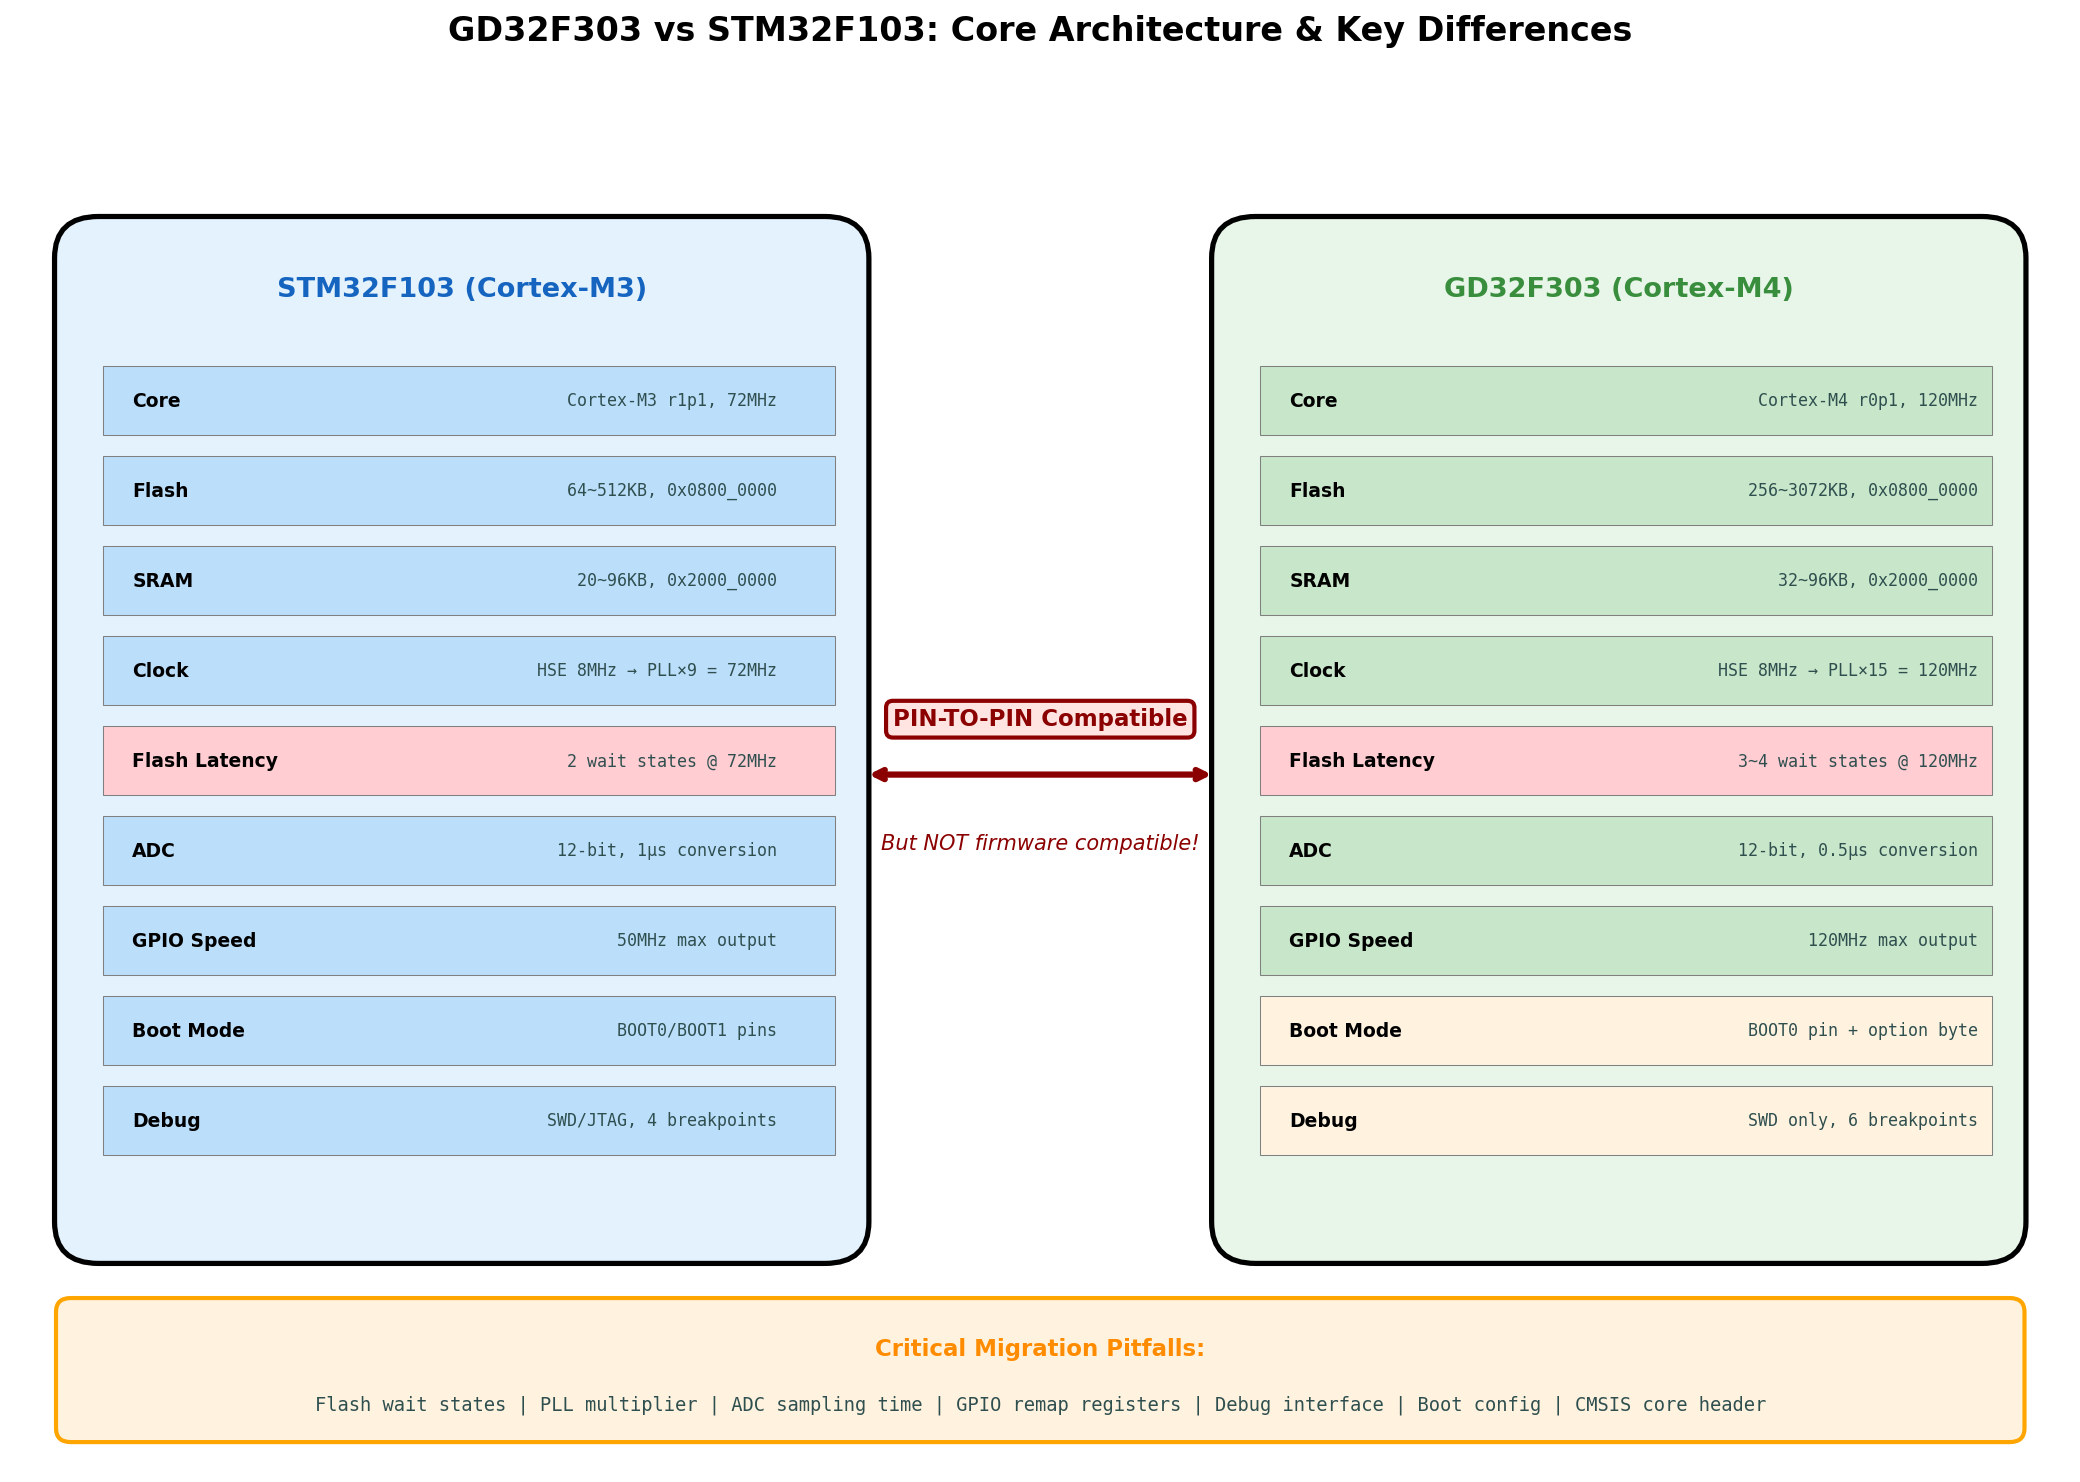Click "GPIO remap registers" in the pitfalls list
The height and width of the screenshot is (1482, 2080).
(1068, 1405)
